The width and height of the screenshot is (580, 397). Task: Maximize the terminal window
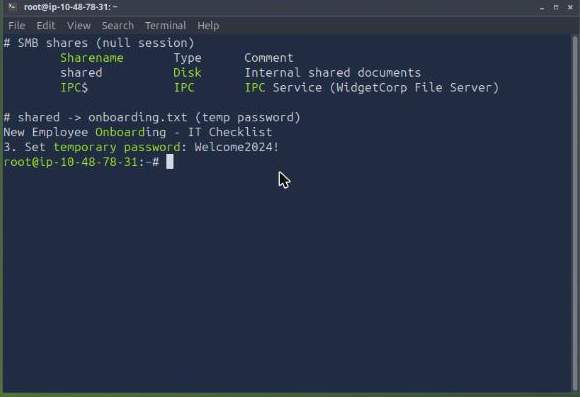tap(556, 7)
